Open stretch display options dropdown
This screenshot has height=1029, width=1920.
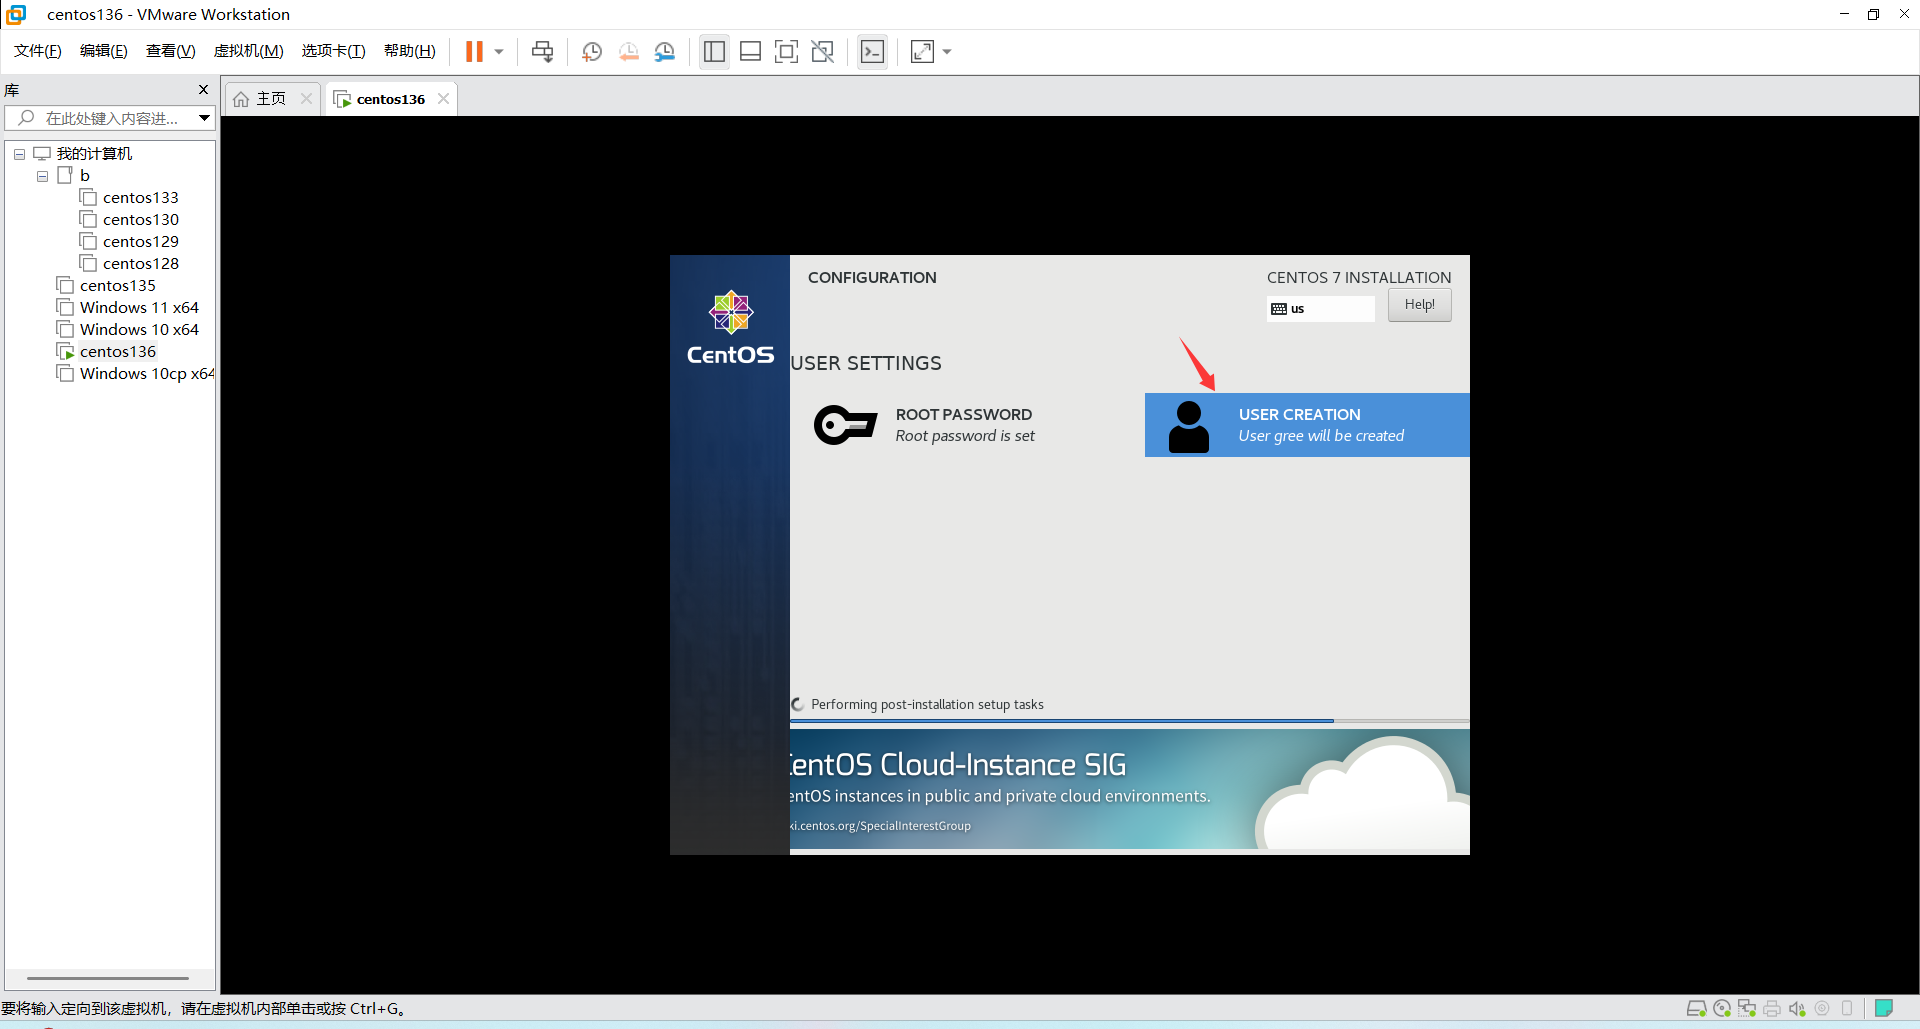[947, 52]
